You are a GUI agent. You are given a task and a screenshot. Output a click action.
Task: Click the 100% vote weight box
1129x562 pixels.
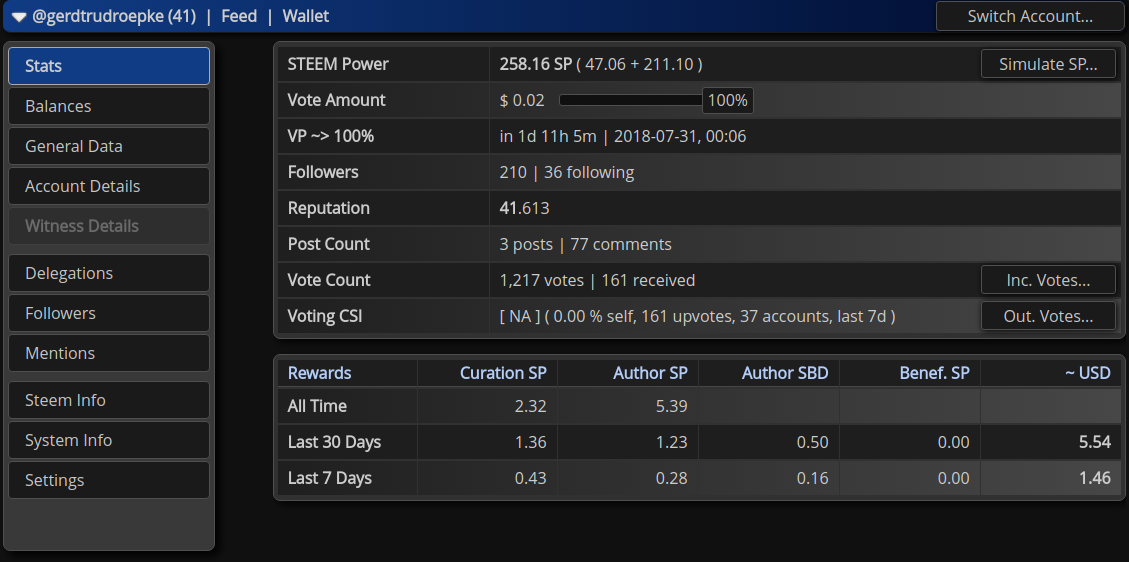click(727, 100)
